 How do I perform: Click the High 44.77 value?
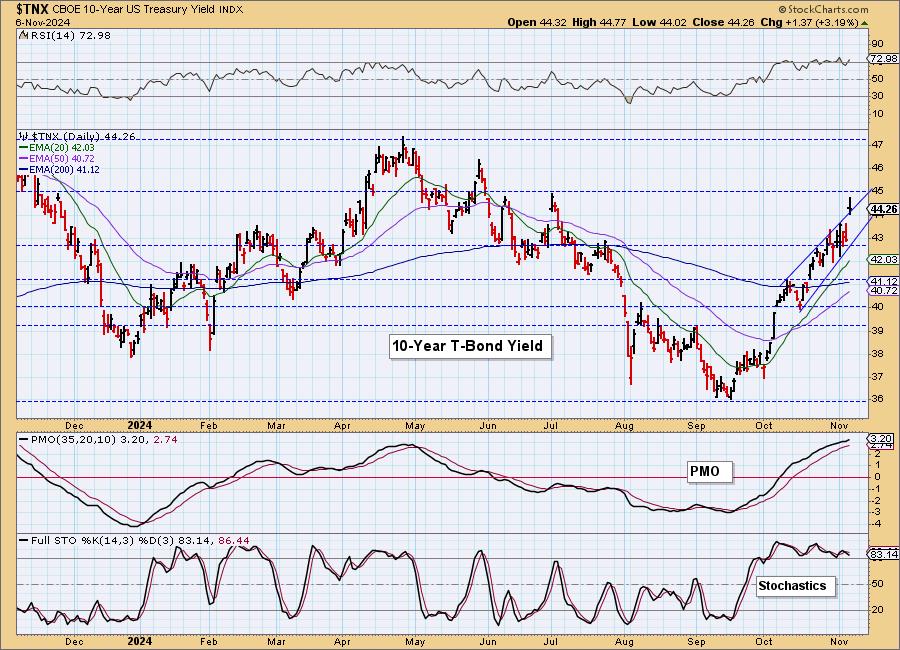pyautogui.click(x=599, y=22)
